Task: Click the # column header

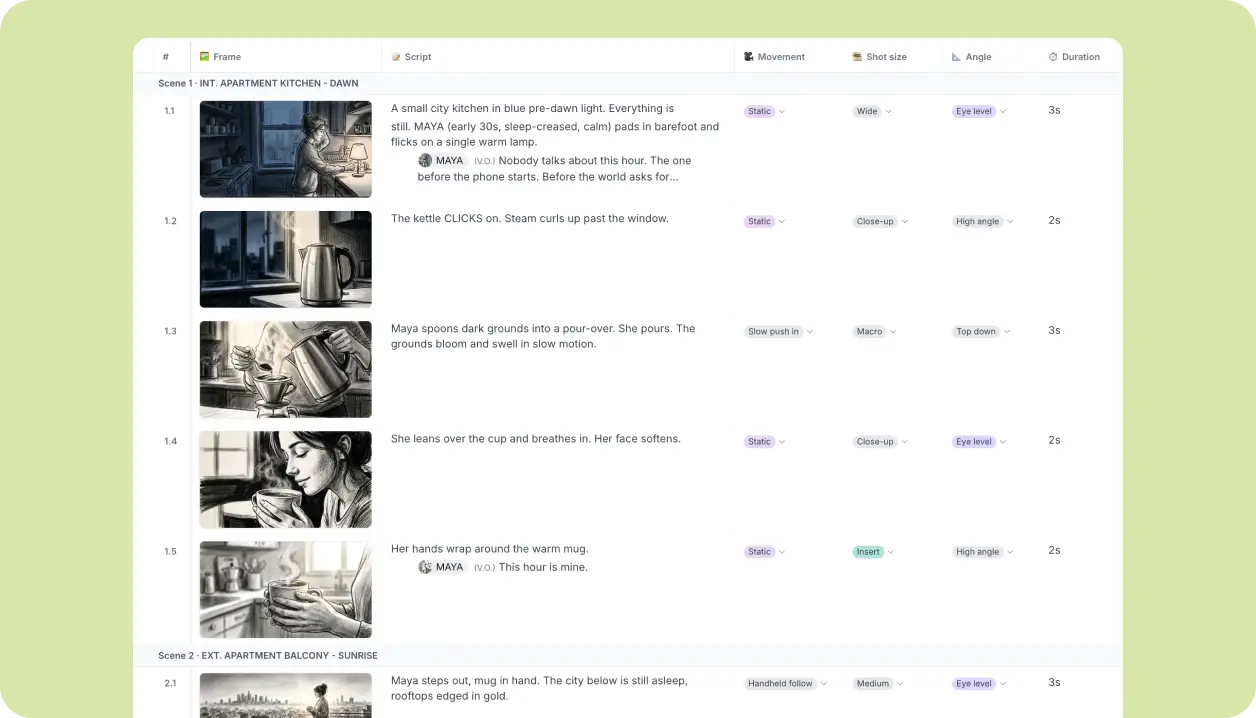Action: (166, 57)
